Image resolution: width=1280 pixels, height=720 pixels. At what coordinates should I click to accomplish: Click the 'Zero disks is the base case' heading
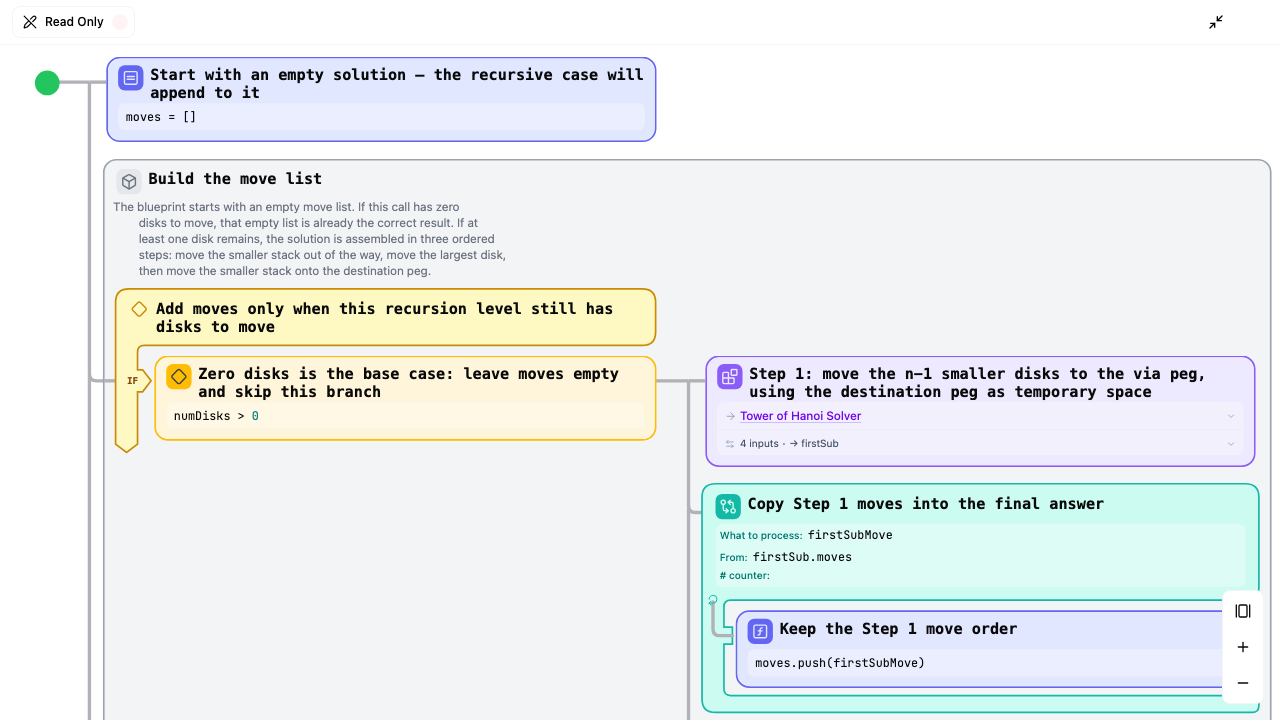coord(409,383)
